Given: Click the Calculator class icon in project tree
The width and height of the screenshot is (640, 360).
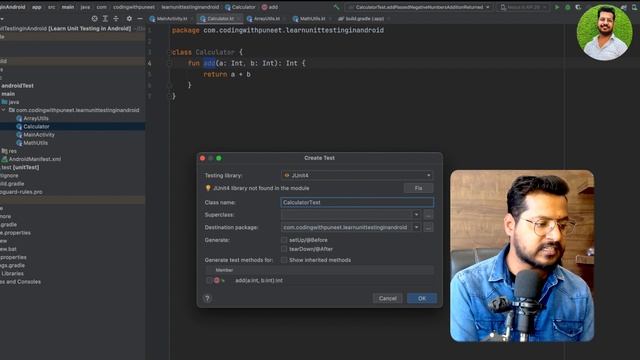Looking at the screenshot, I should click(19, 127).
